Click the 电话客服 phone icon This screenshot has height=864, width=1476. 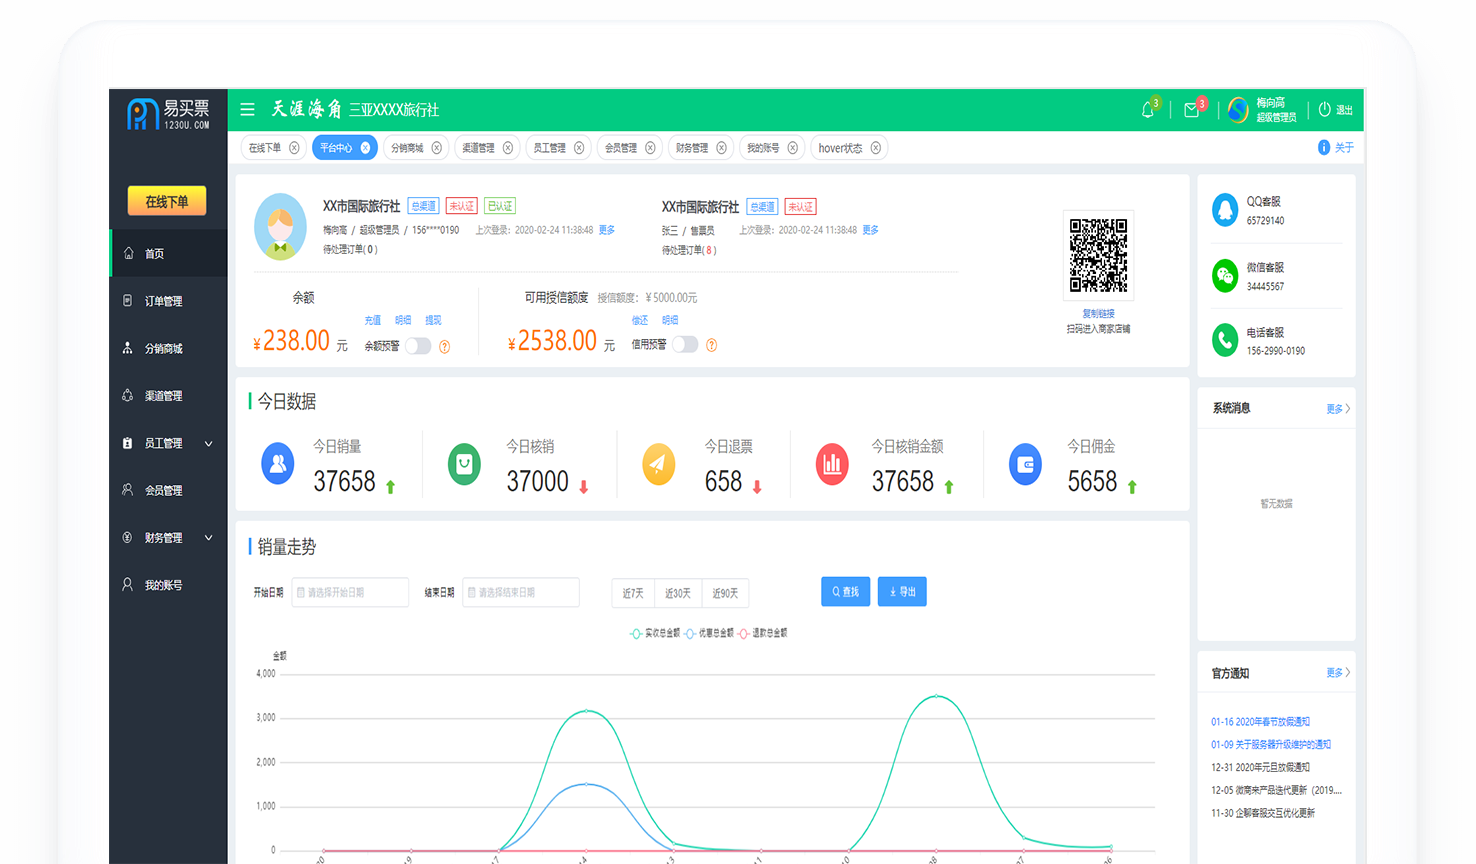(1224, 340)
